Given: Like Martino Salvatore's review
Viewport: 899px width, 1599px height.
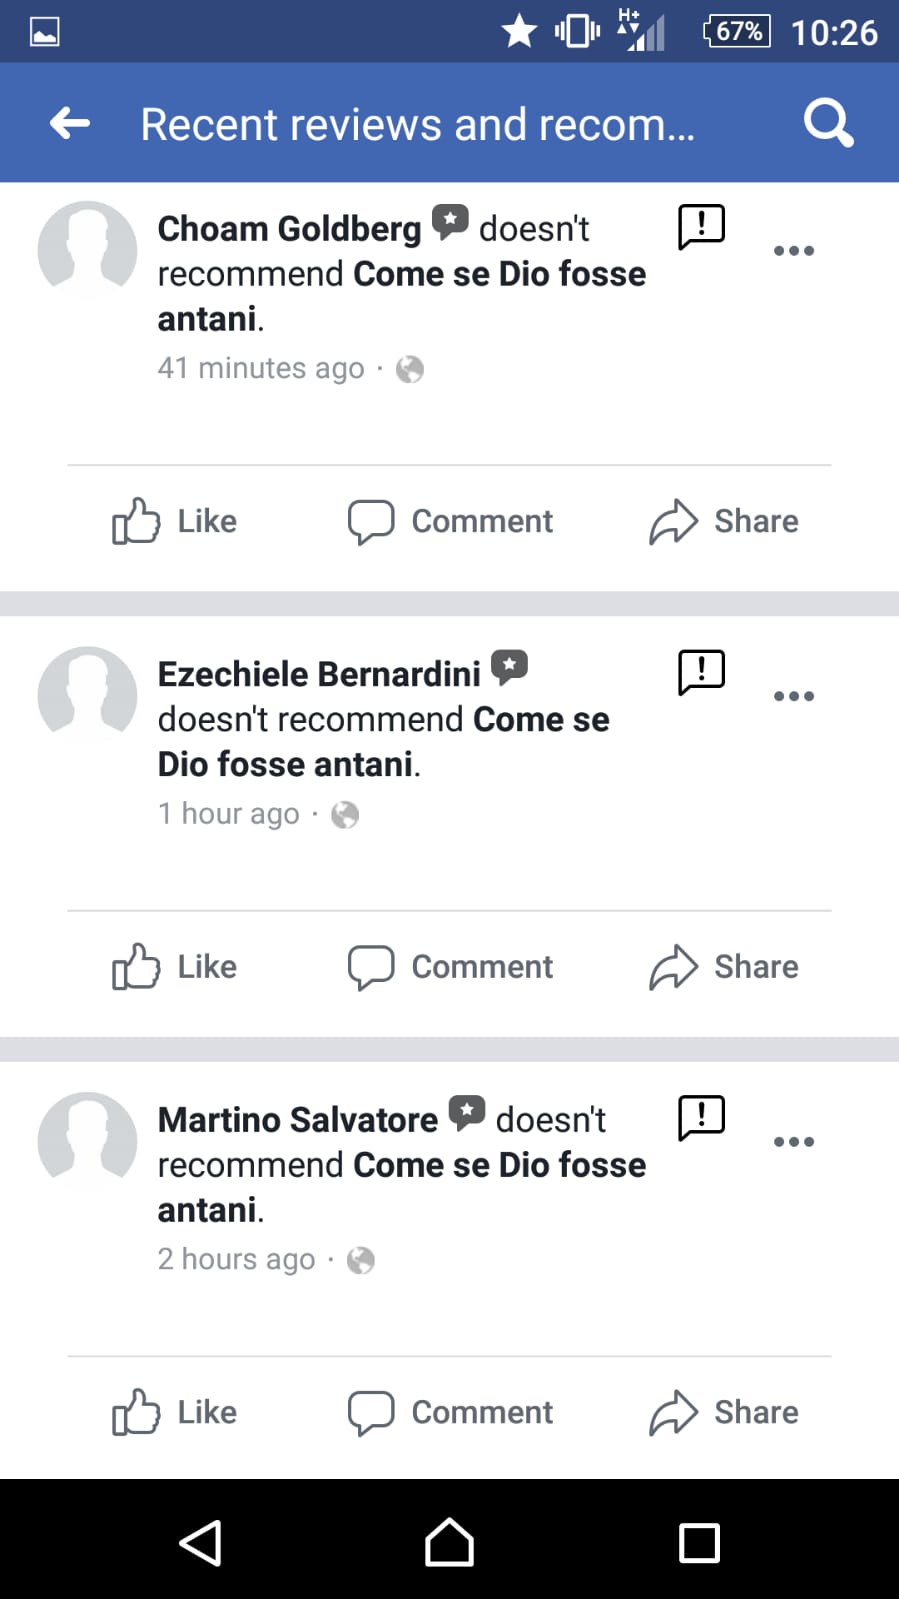Looking at the screenshot, I should [175, 1412].
